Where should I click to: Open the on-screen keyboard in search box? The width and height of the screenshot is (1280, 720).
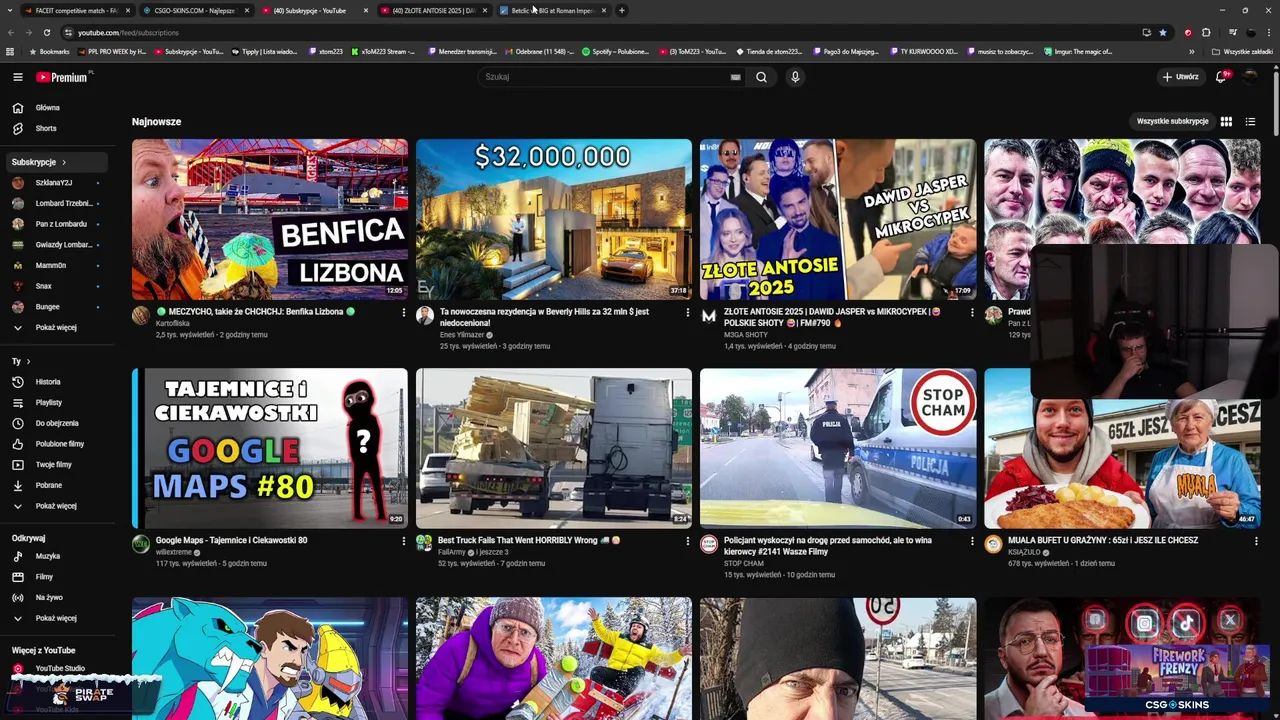(x=735, y=77)
